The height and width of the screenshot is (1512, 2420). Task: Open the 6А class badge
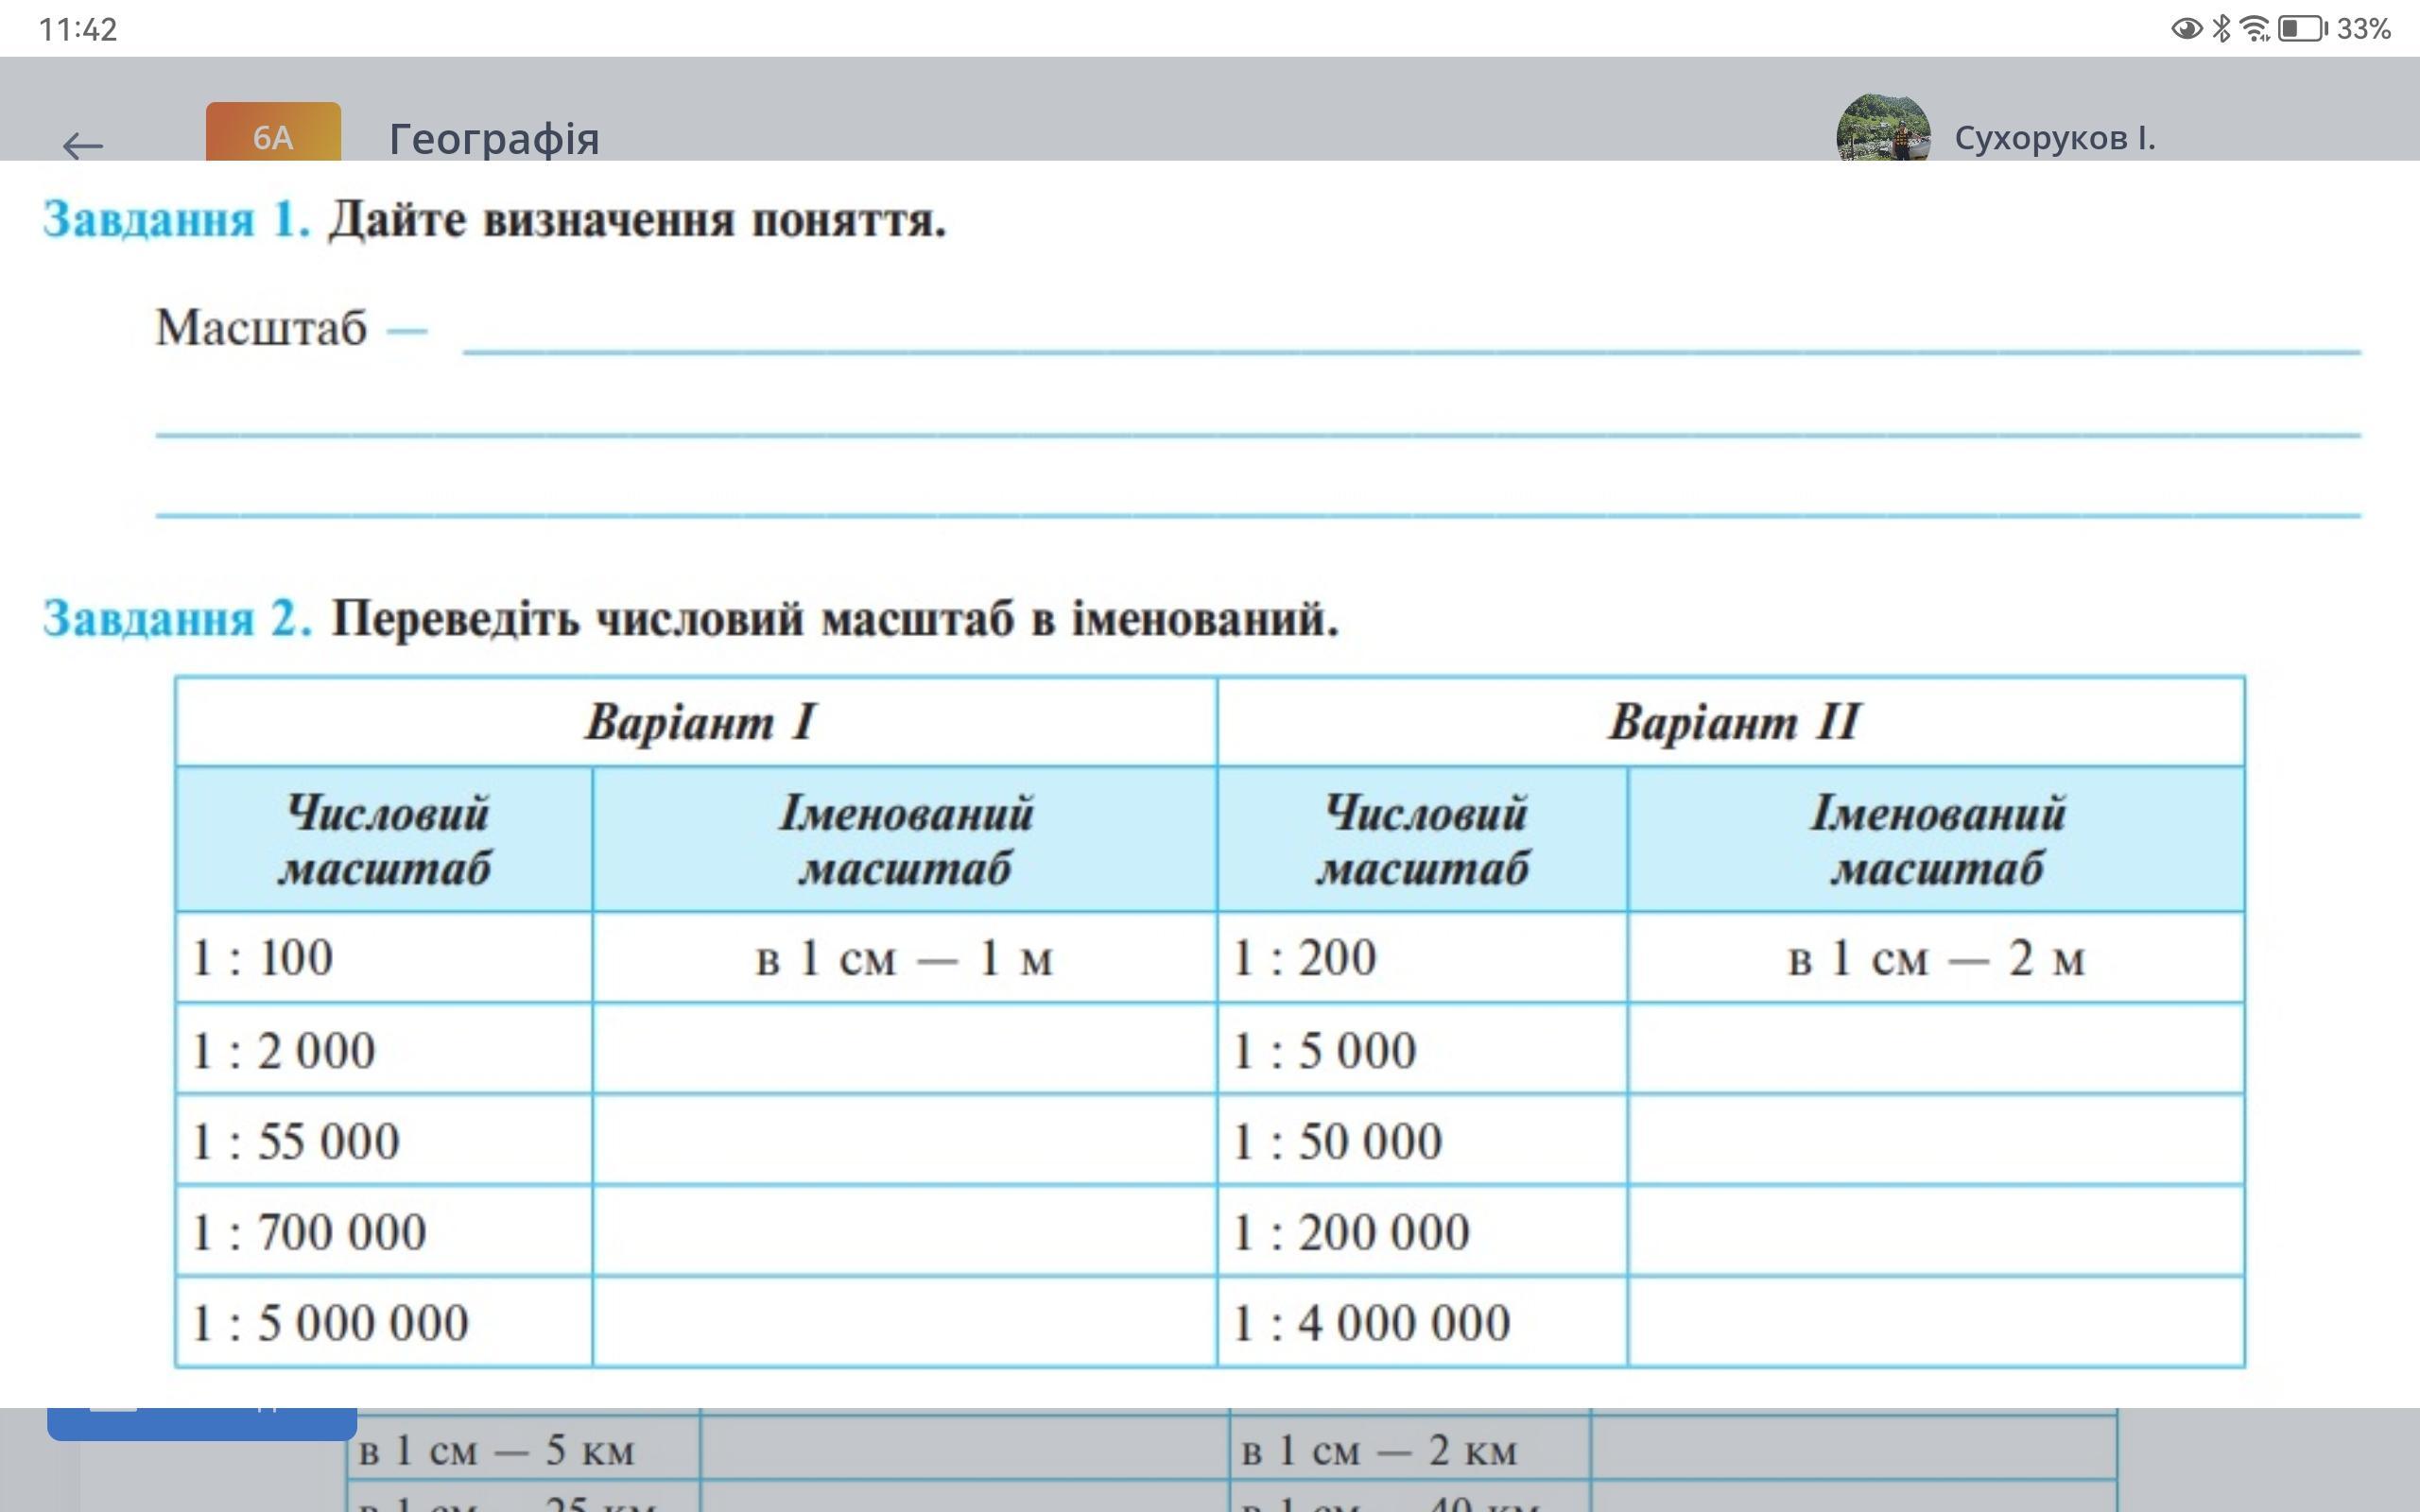point(273,132)
